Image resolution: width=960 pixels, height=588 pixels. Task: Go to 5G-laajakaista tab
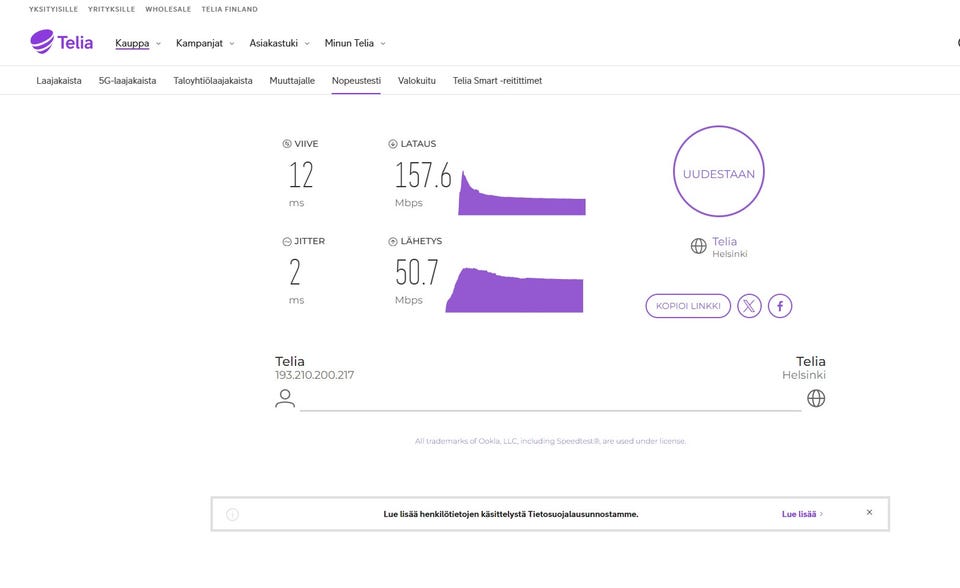point(127,80)
